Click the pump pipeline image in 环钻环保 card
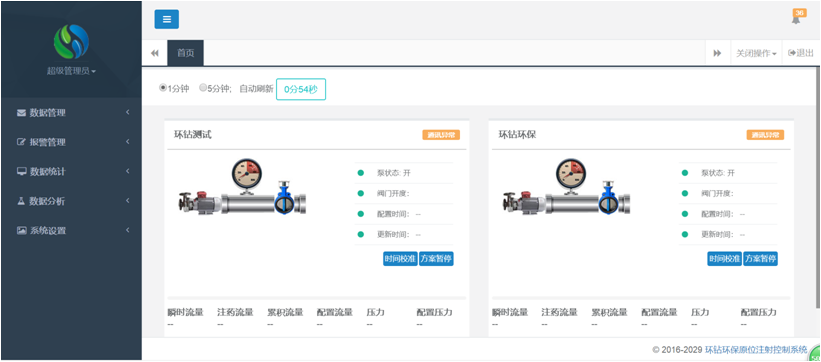The height and width of the screenshot is (362, 821). click(567, 187)
